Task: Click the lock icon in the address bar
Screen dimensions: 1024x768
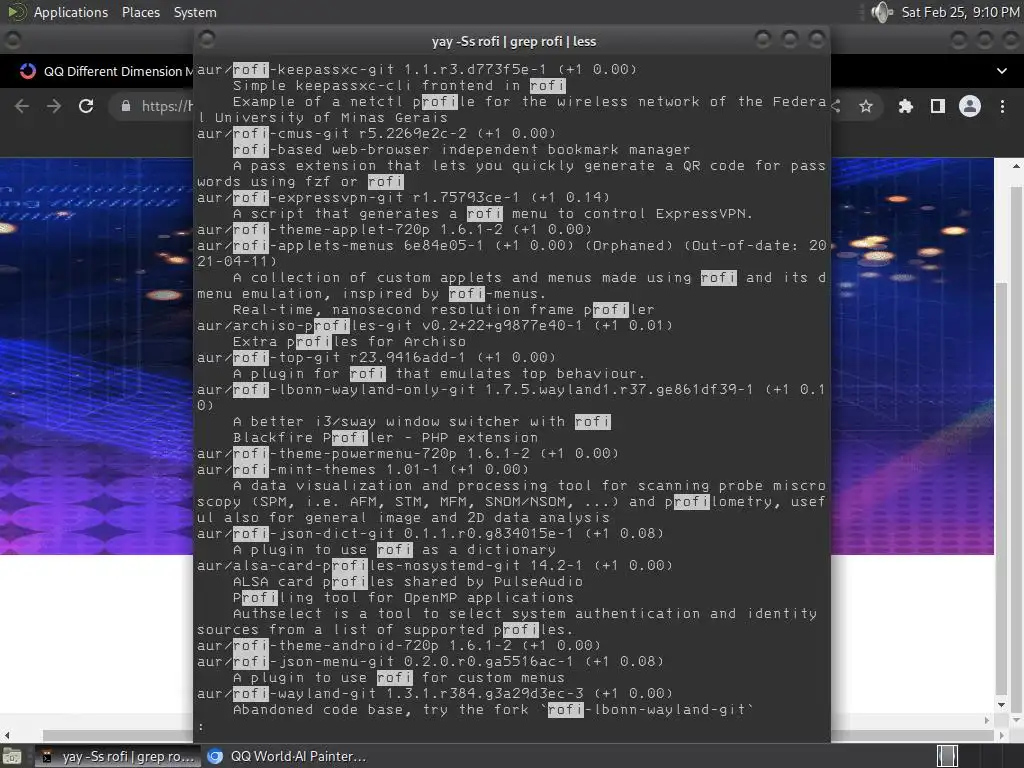Action: 126,106
